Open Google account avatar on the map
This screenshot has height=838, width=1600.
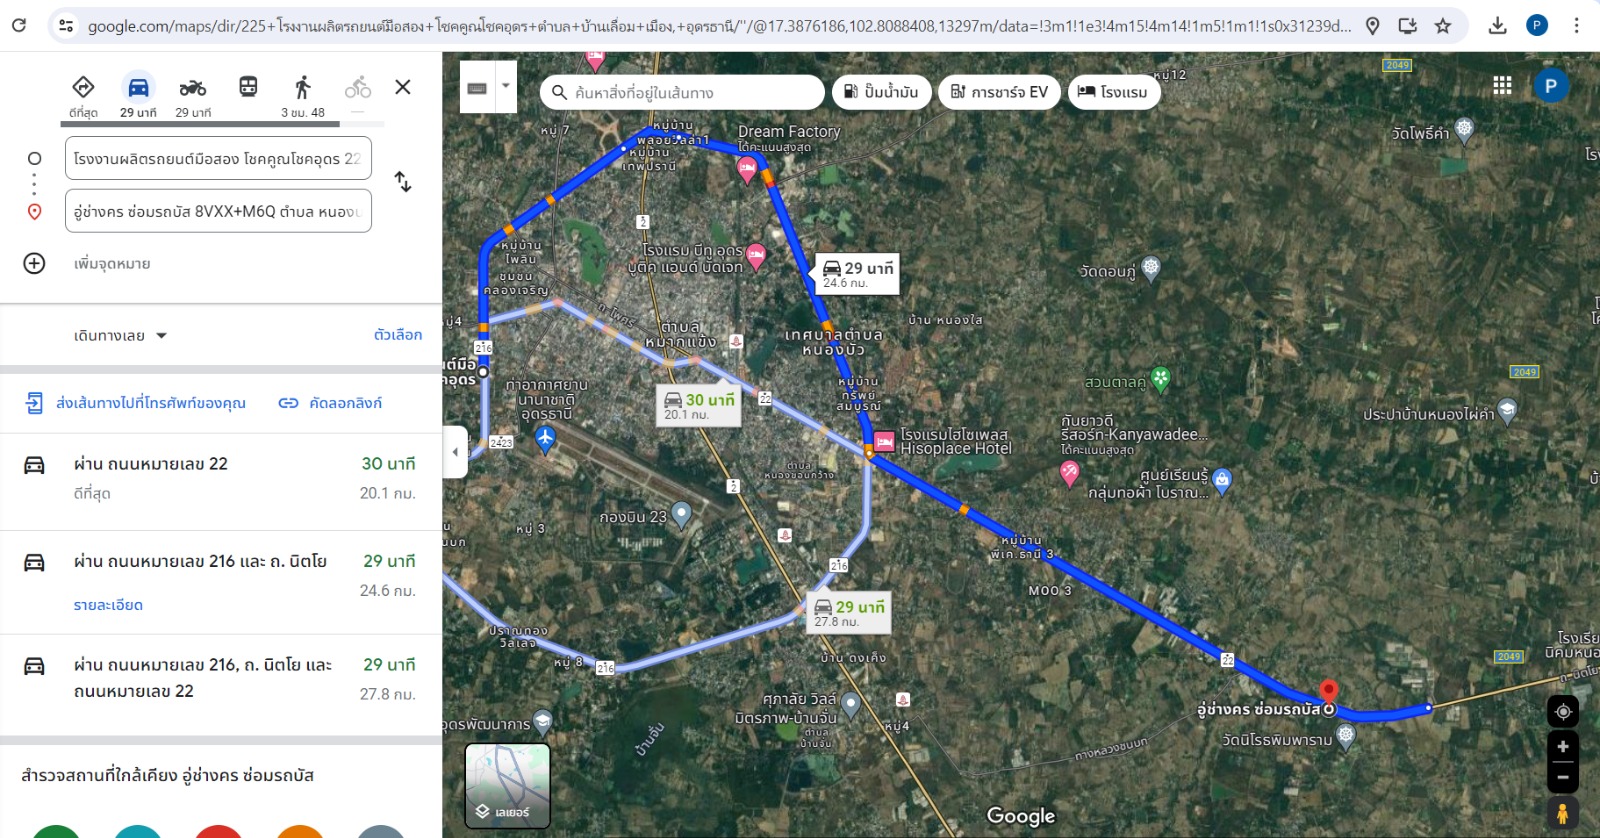coord(1551,86)
